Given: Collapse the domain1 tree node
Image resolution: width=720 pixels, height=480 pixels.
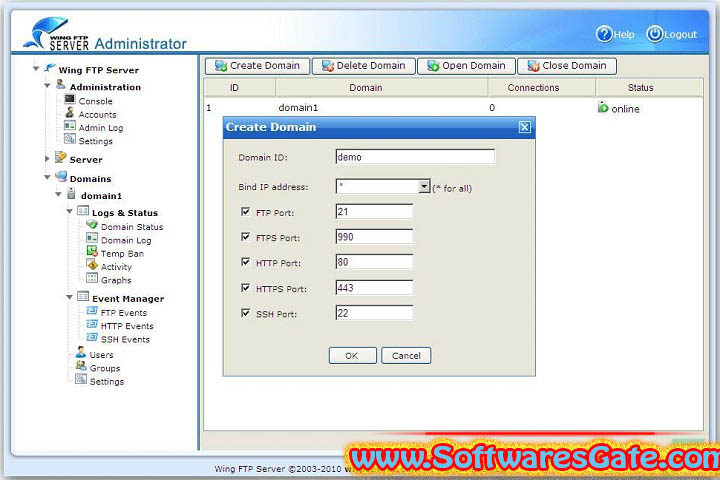Looking at the screenshot, I should pyautogui.click(x=58, y=194).
